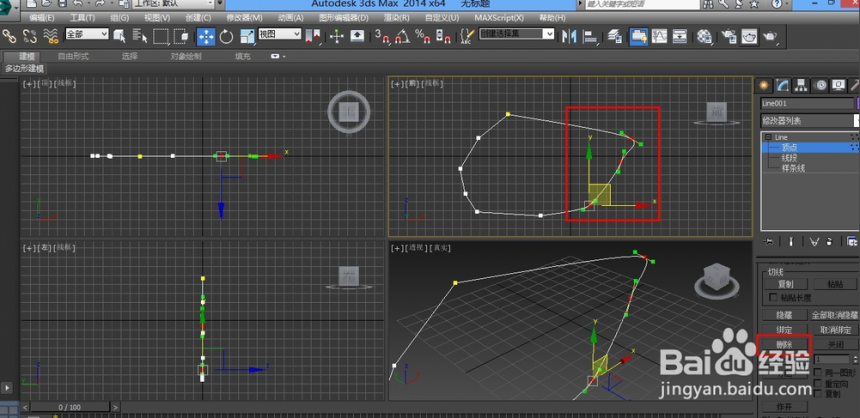Screen dimensions: 860x418
Task: Click the 全部取消隐藏 button
Action: pos(835,315)
